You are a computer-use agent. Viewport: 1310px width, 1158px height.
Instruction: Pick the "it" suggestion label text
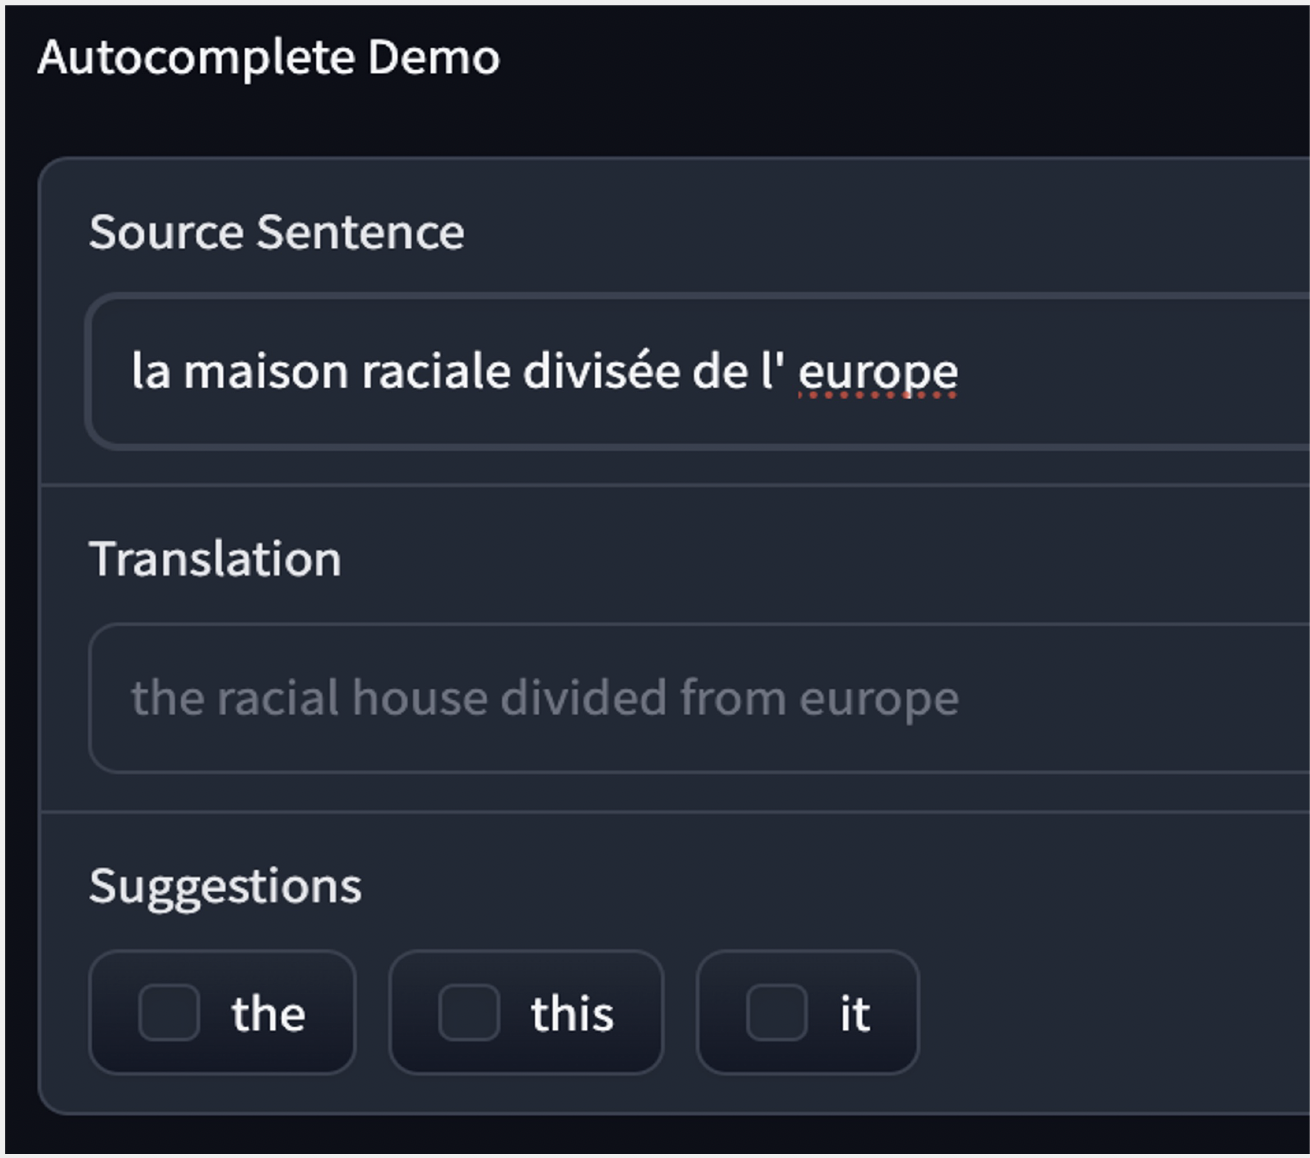[x=855, y=1014]
